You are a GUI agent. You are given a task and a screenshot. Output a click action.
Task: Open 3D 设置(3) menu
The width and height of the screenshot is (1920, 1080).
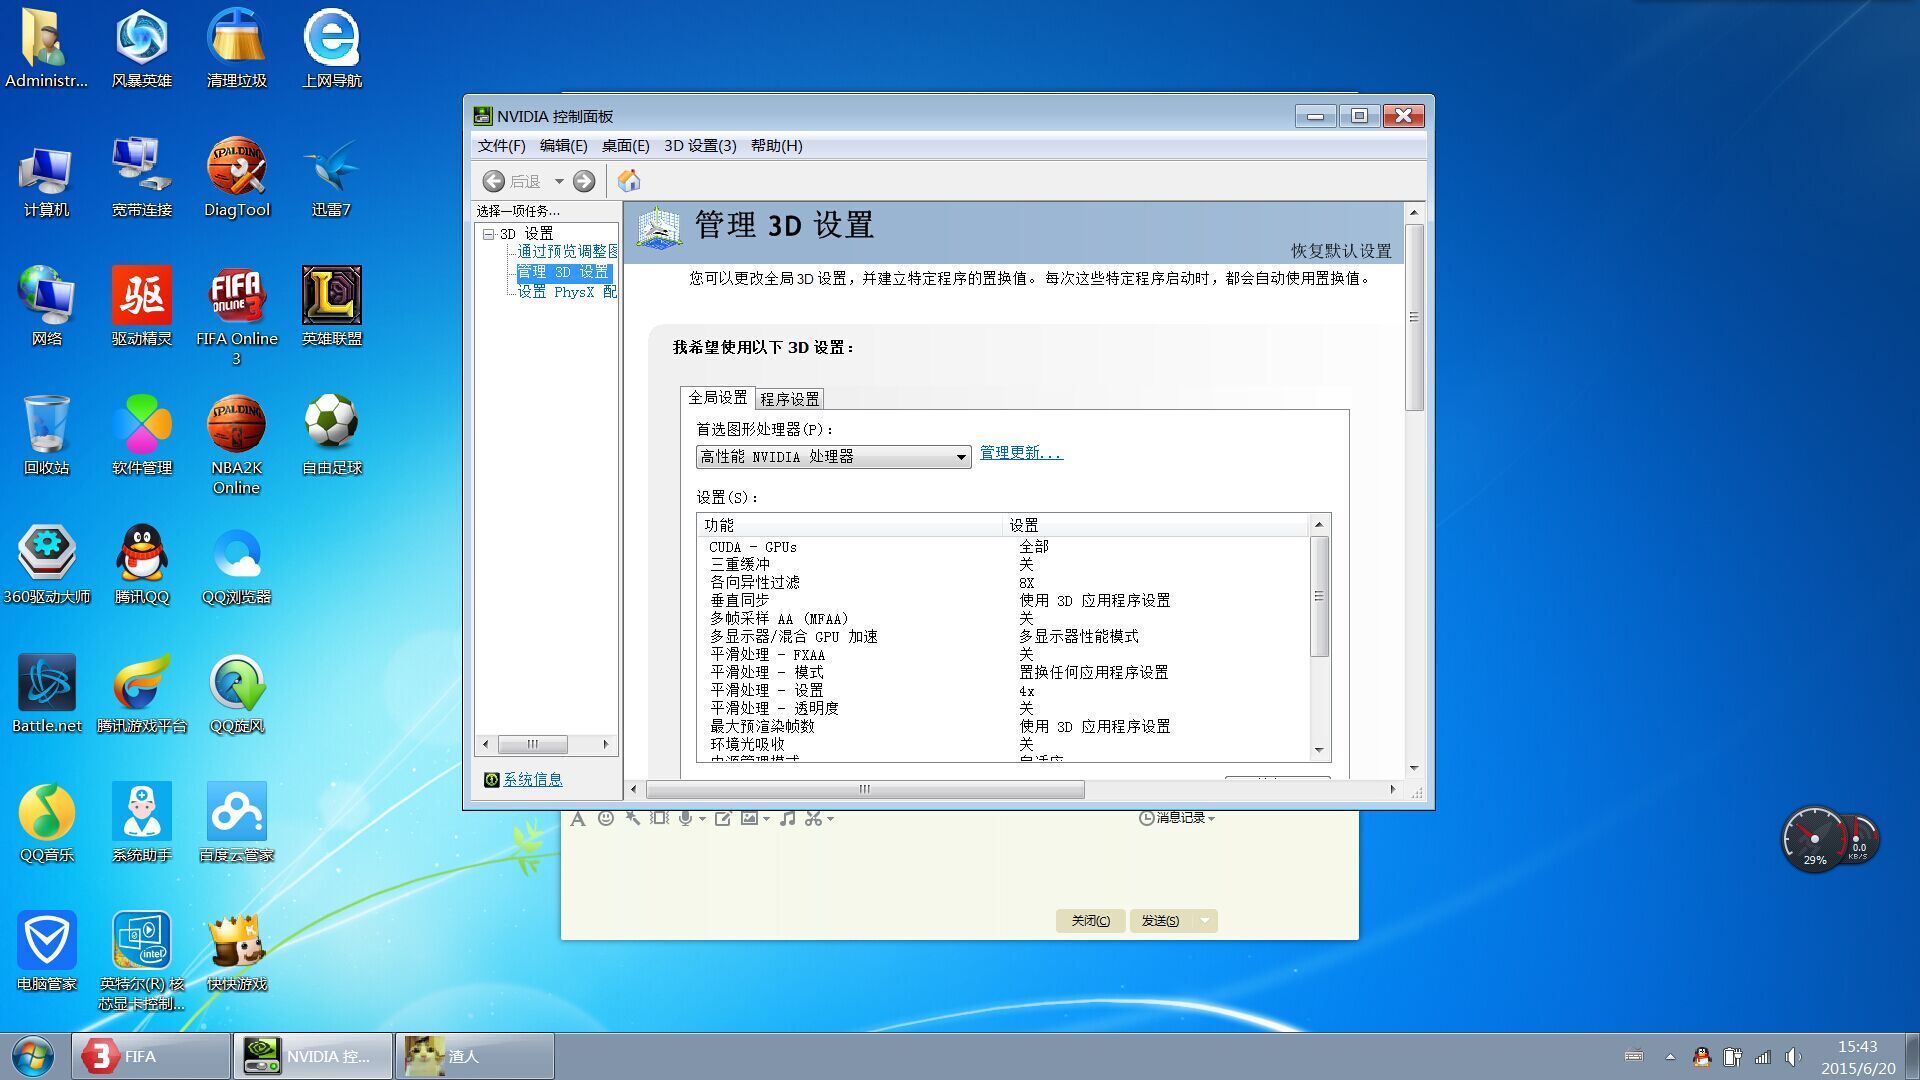pyautogui.click(x=700, y=145)
